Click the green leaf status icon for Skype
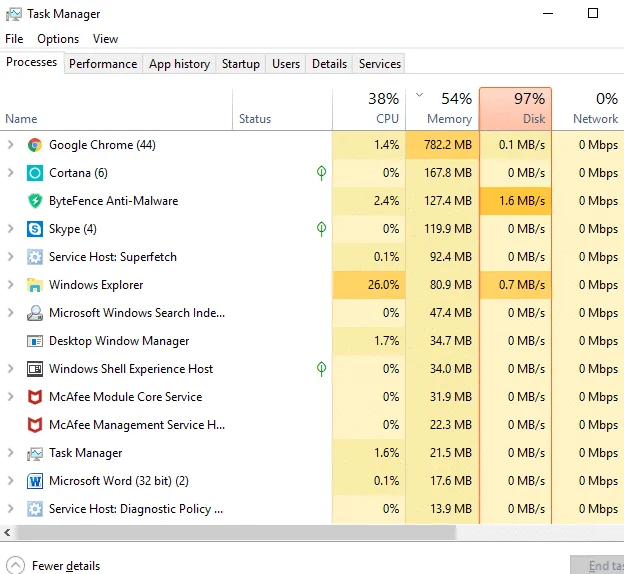This screenshot has width=624, height=574. (322, 229)
